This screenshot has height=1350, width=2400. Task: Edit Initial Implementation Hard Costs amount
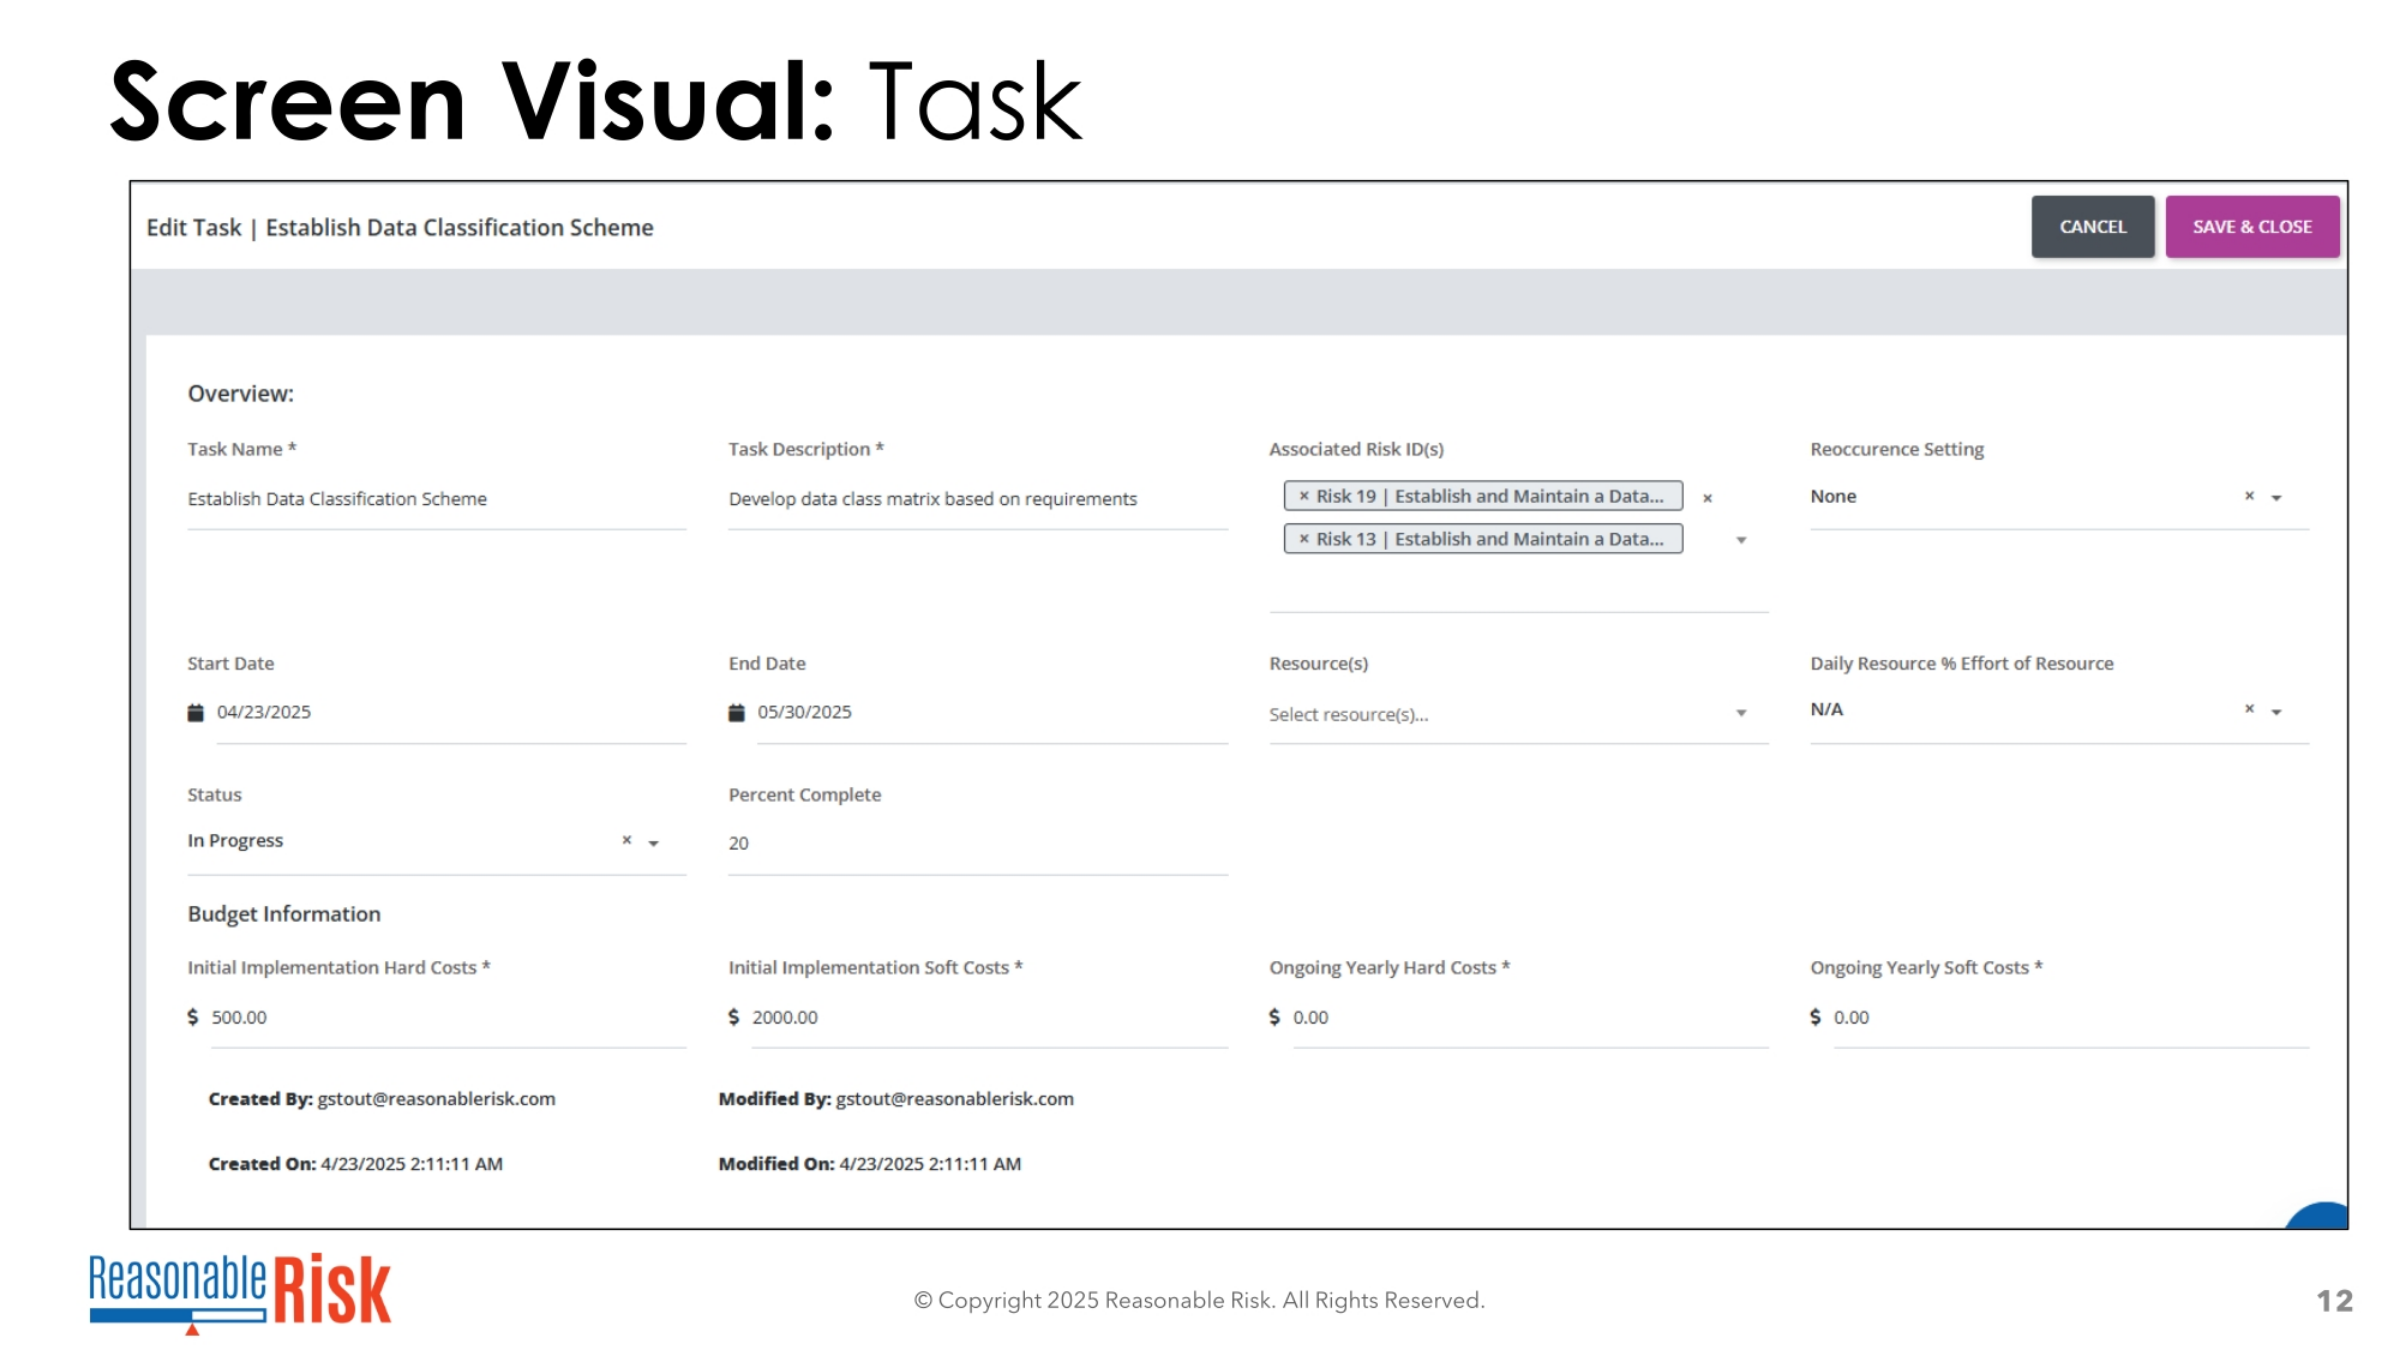coord(448,1018)
